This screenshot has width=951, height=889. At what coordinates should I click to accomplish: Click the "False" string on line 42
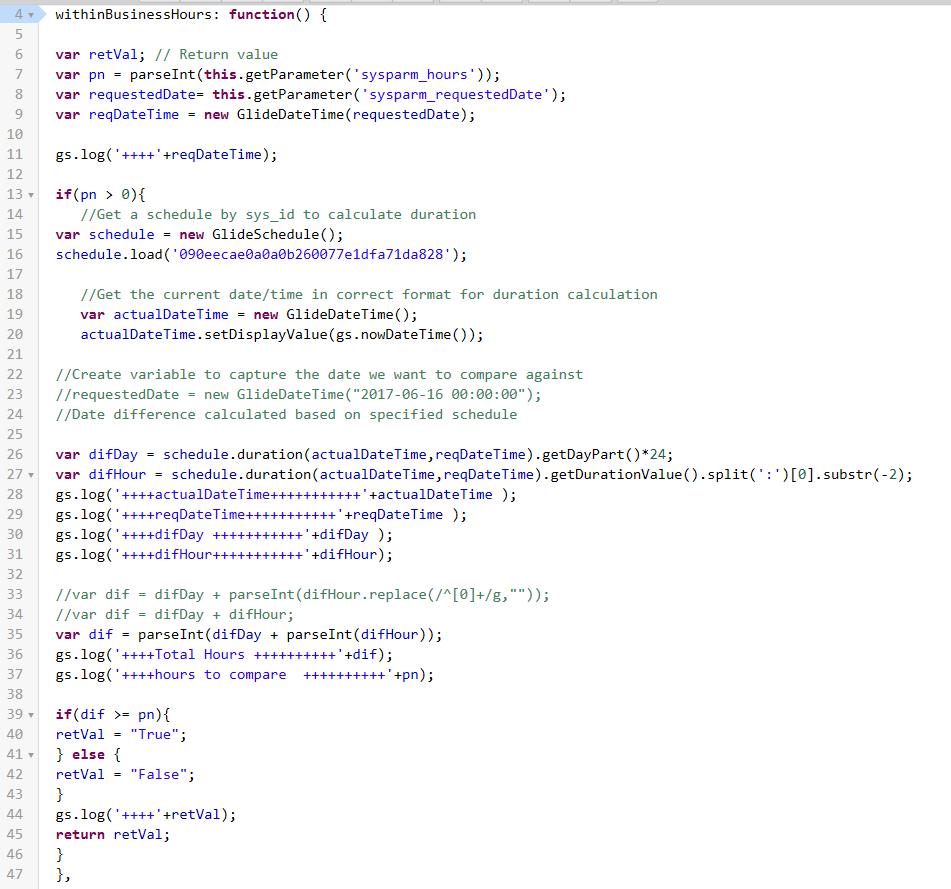(x=159, y=775)
